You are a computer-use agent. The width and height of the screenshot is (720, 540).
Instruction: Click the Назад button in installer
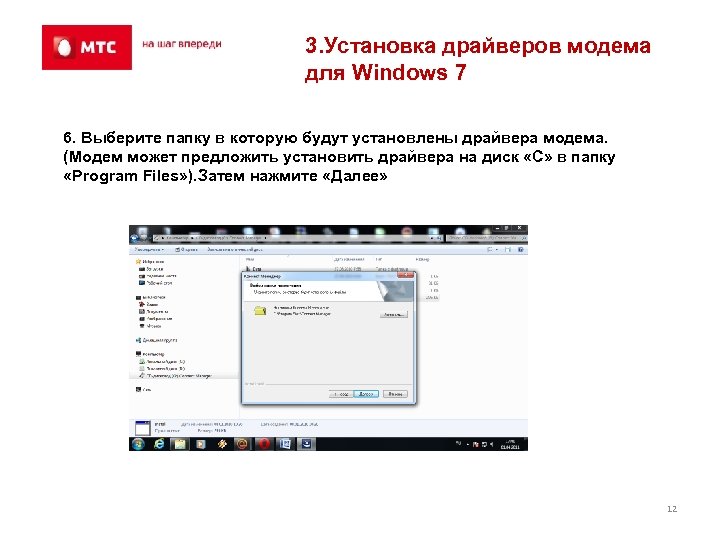pos(341,394)
